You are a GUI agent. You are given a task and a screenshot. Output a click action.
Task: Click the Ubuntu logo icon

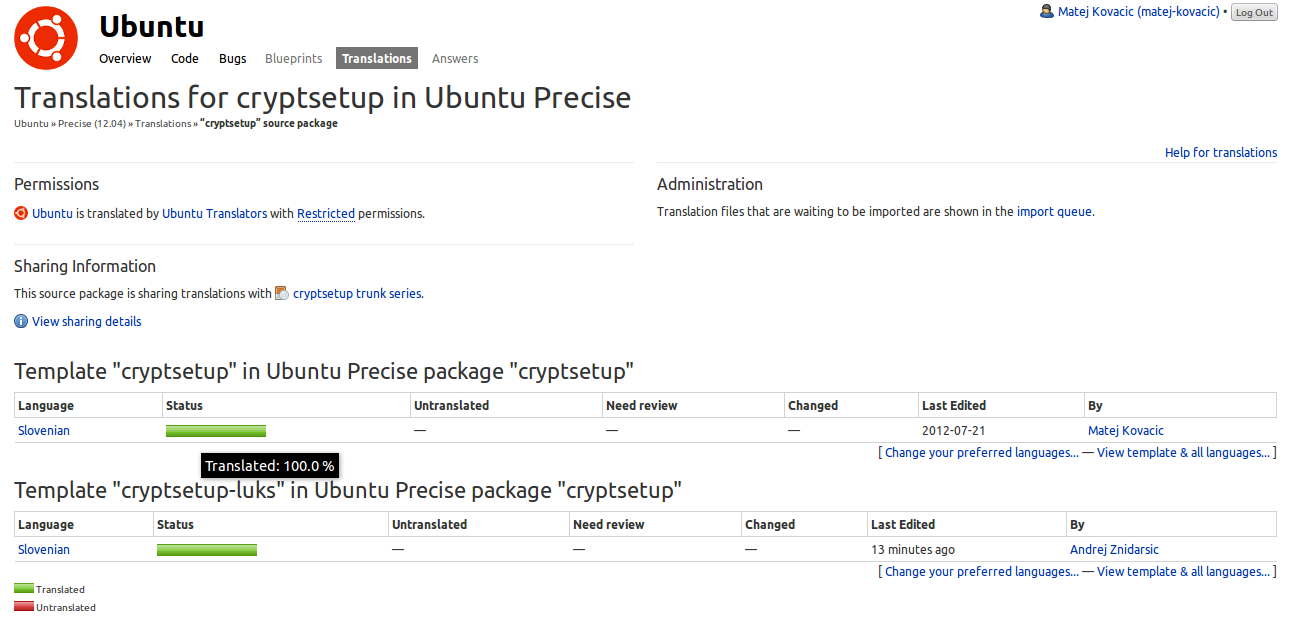click(x=46, y=38)
